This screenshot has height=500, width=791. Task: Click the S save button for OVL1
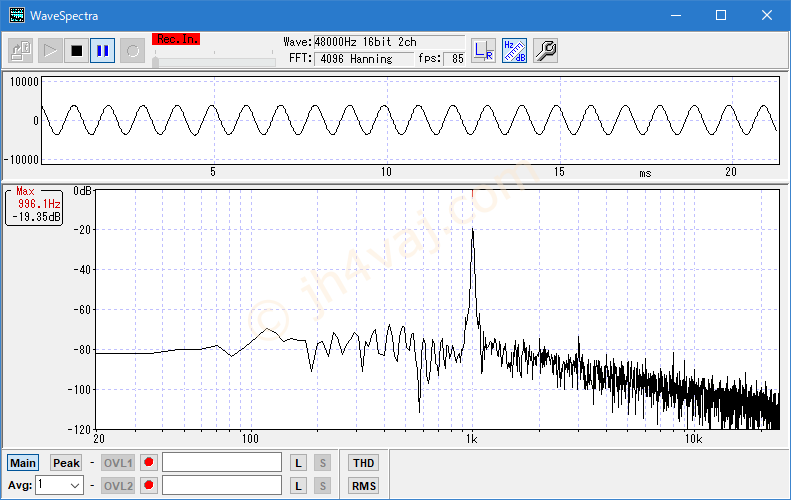point(323,463)
